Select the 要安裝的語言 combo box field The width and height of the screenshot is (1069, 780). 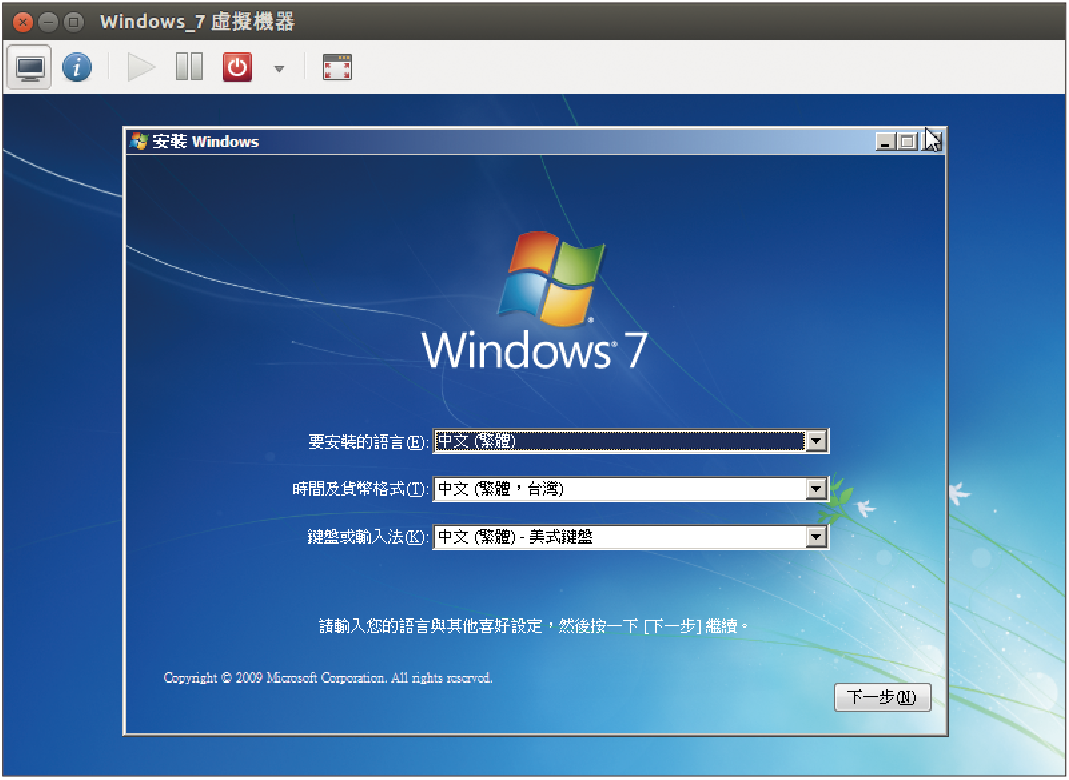[631, 441]
